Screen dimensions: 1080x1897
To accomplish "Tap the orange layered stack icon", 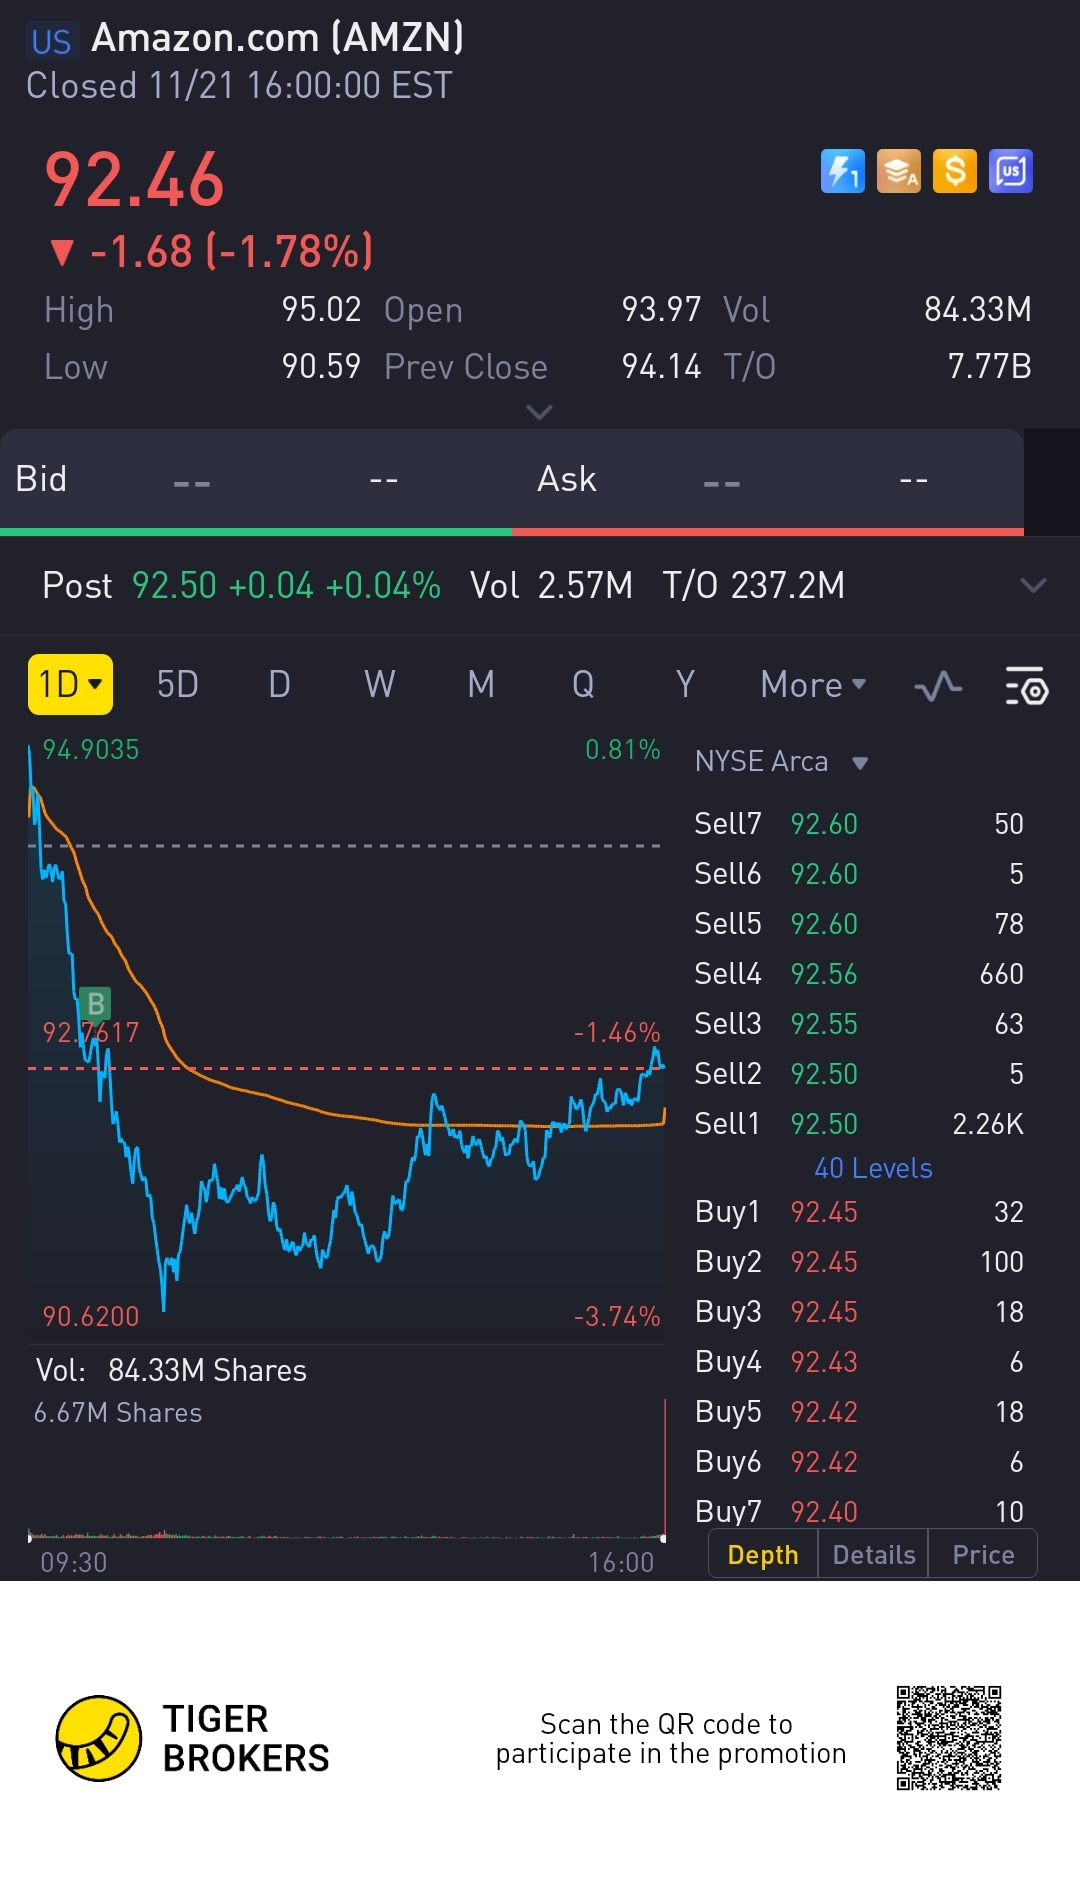I will pyautogui.click(x=898, y=171).
